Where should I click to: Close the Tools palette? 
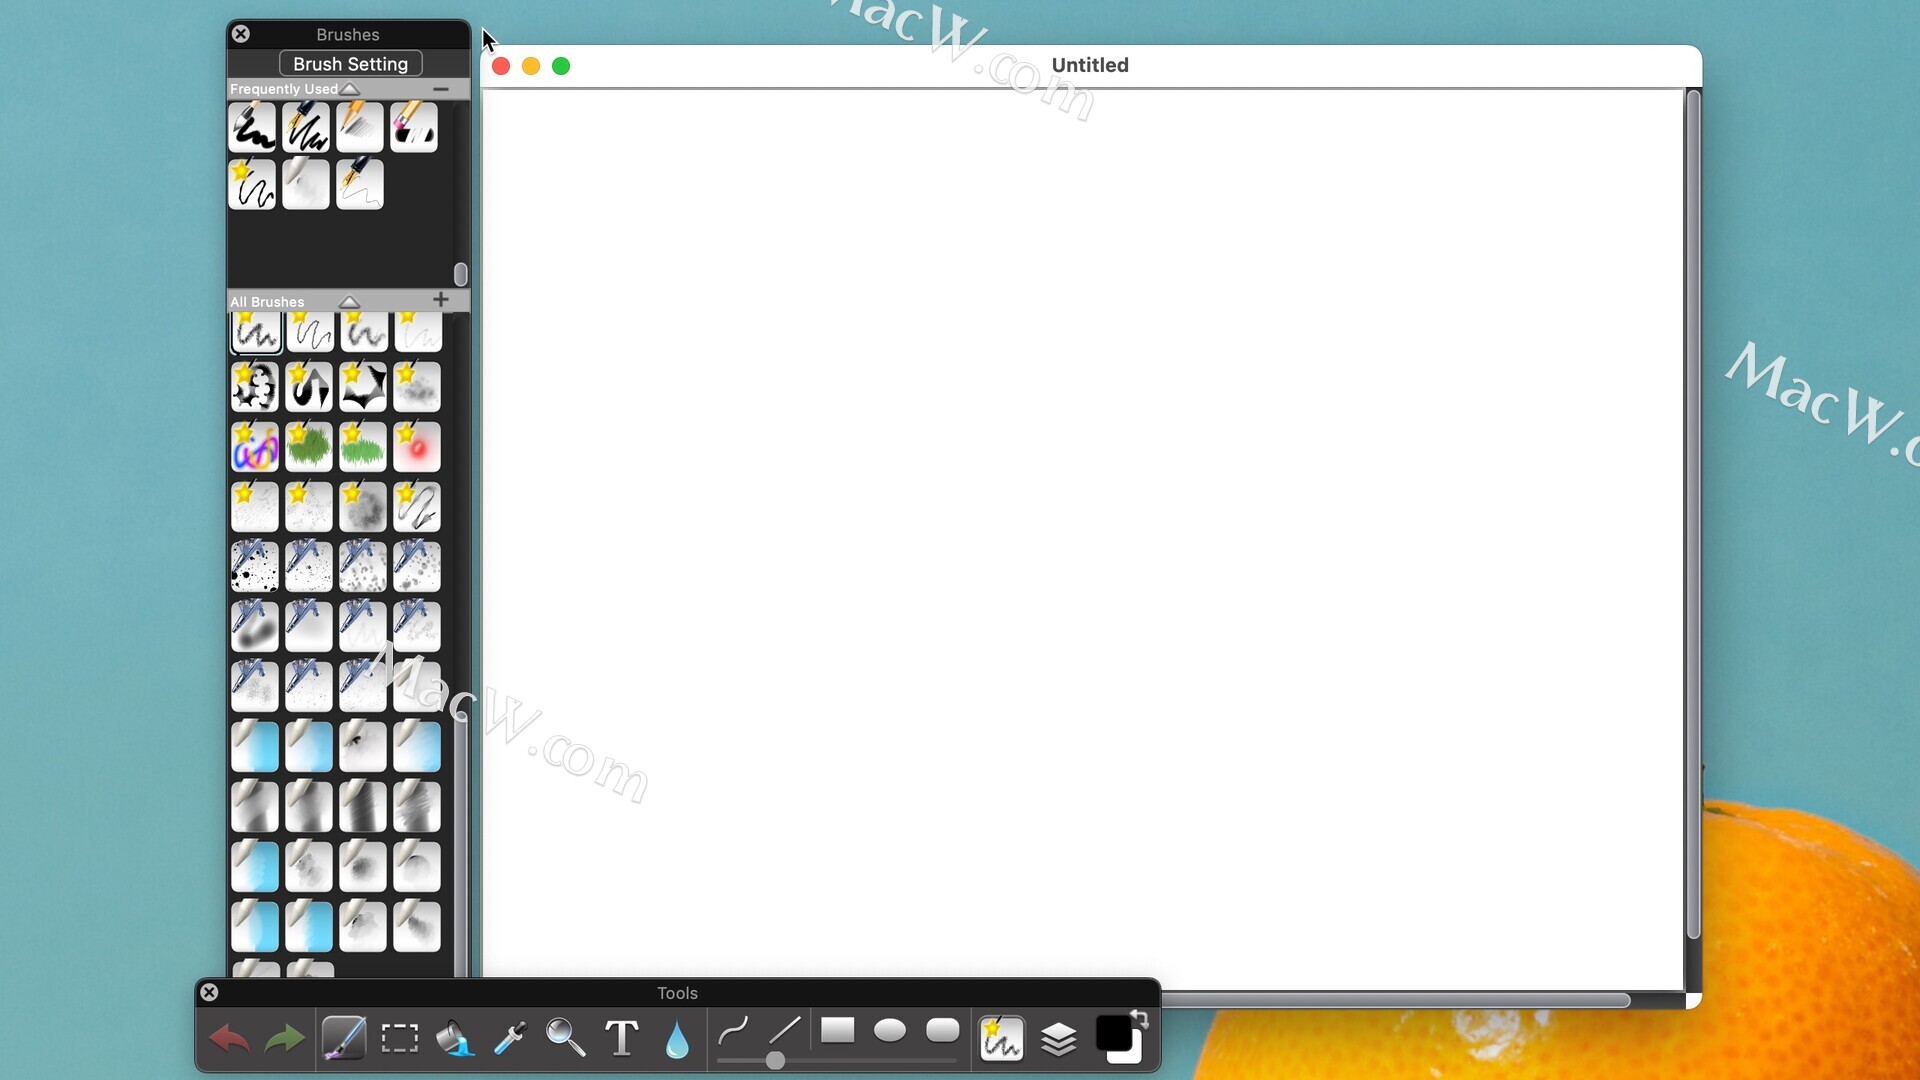[x=209, y=992]
